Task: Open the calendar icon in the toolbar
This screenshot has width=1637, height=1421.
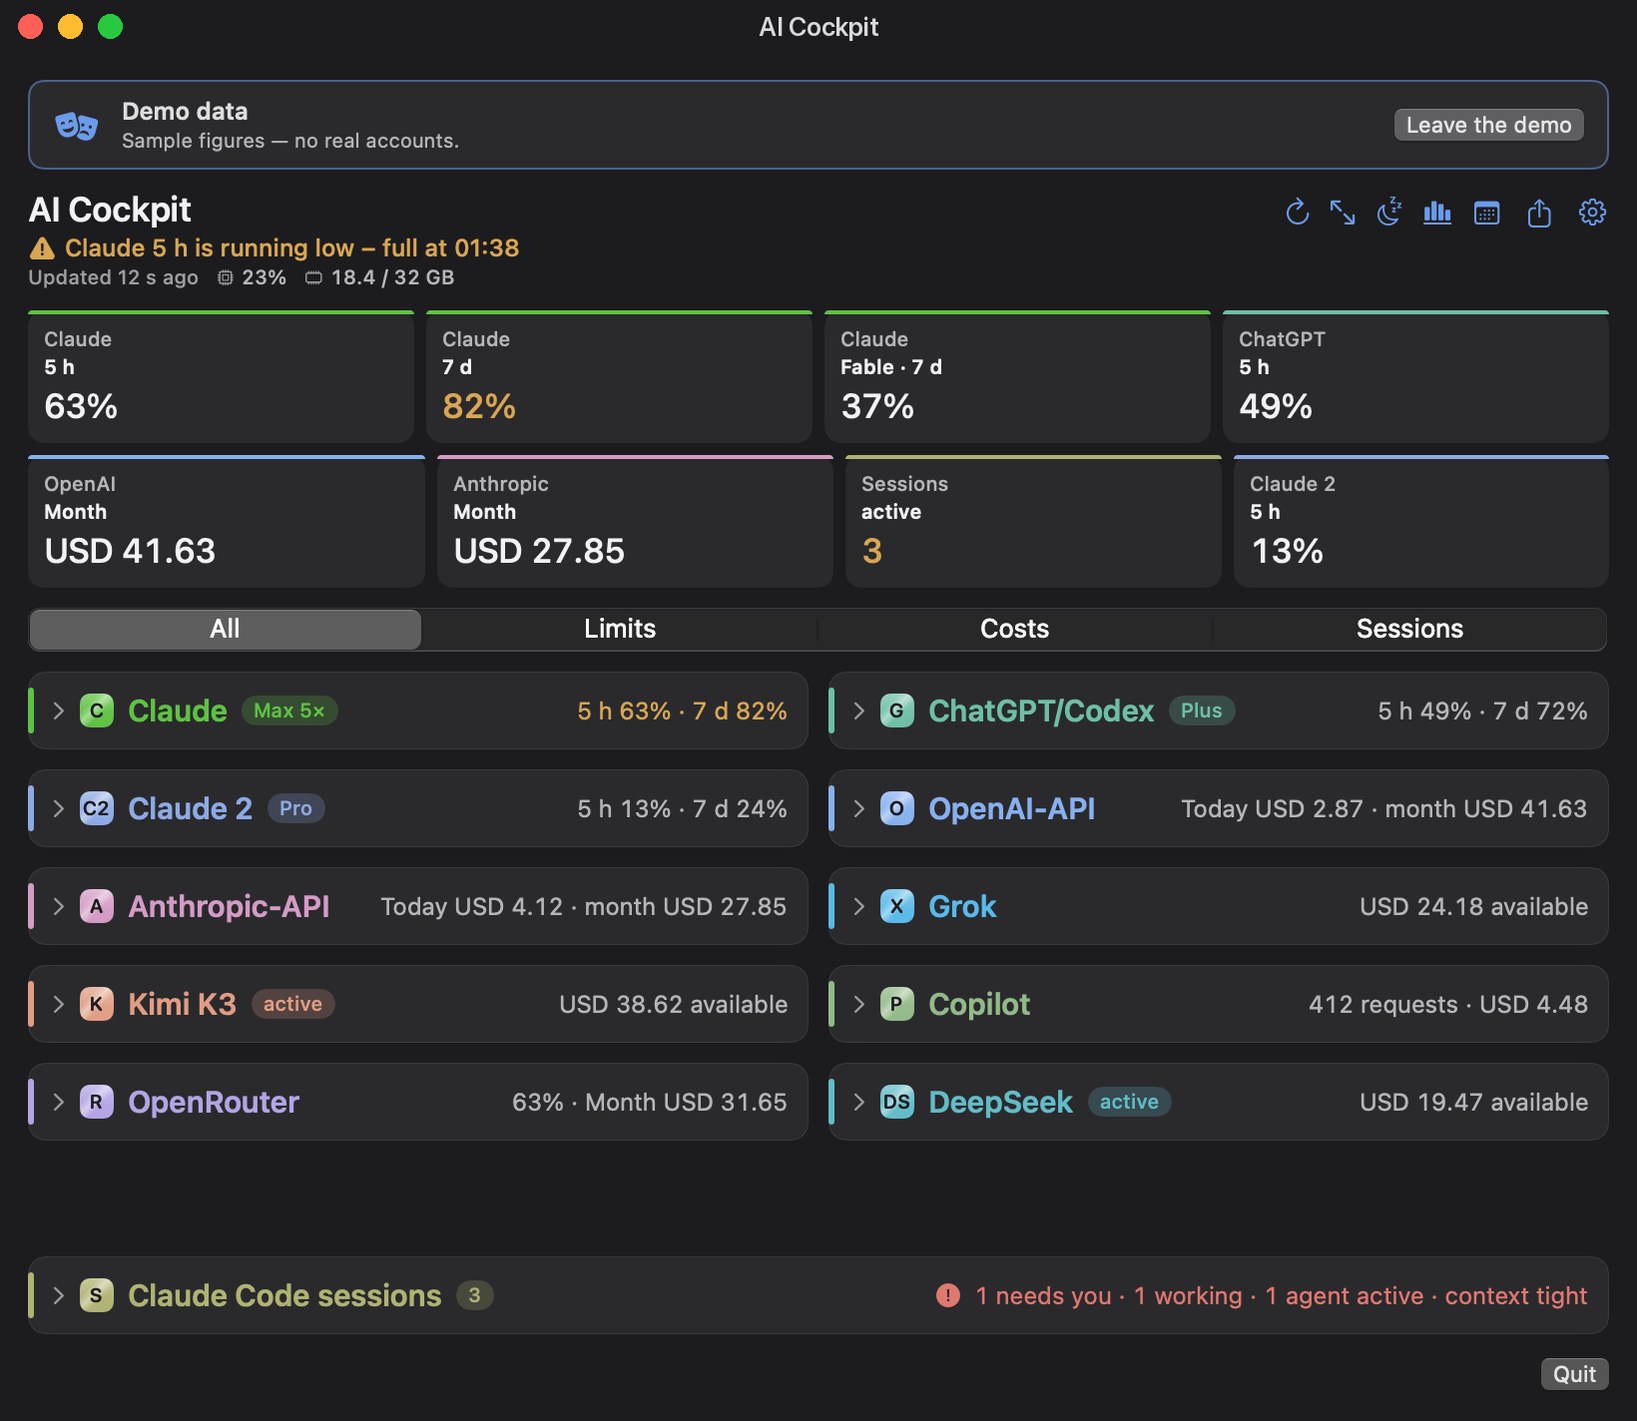Action: (x=1487, y=213)
